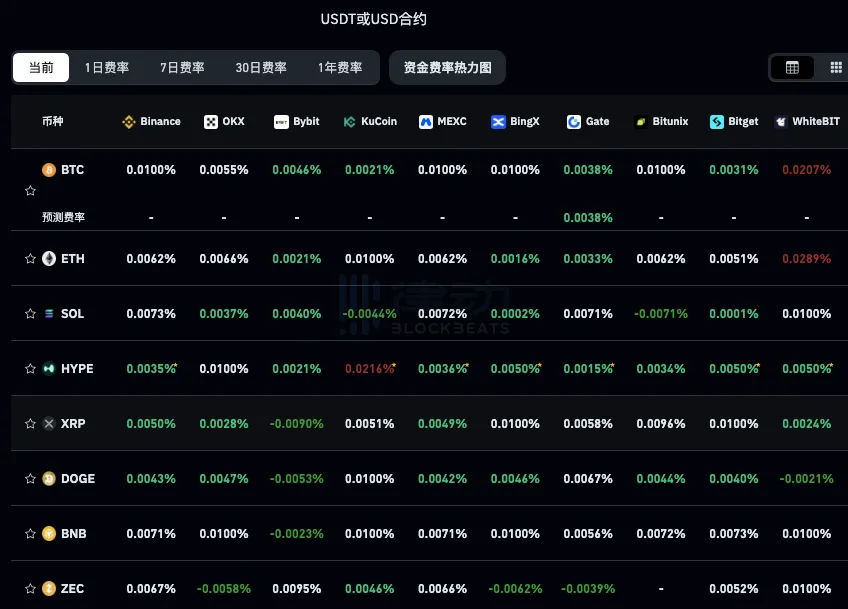Click the Bitunix exchange logo icon
This screenshot has height=609, width=848.
coord(641,122)
